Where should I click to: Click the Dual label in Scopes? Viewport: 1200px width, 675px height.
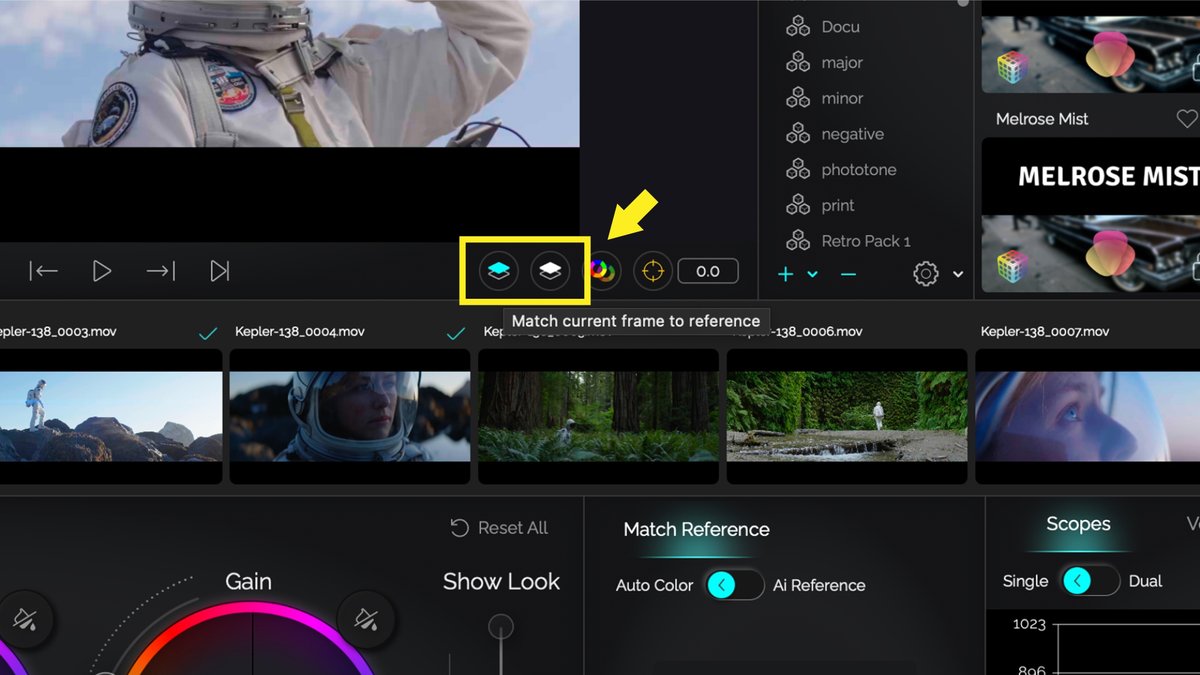(1145, 581)
